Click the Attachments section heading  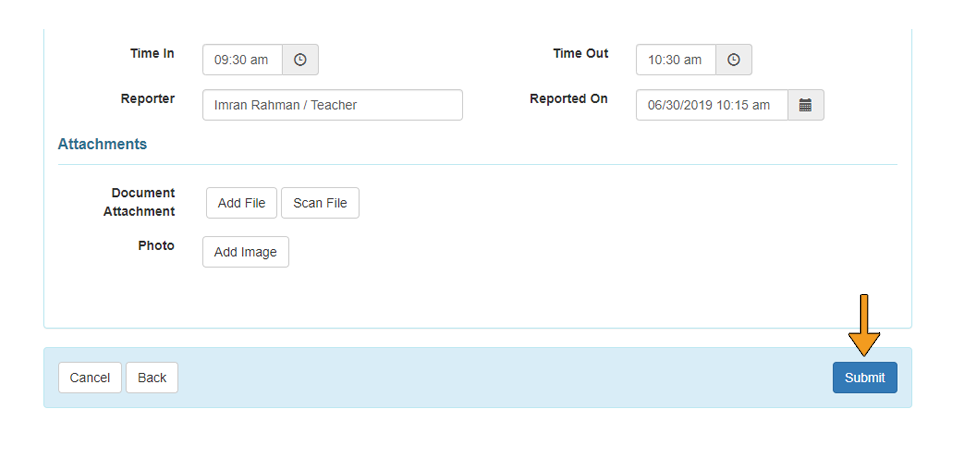tap(102, 144)
